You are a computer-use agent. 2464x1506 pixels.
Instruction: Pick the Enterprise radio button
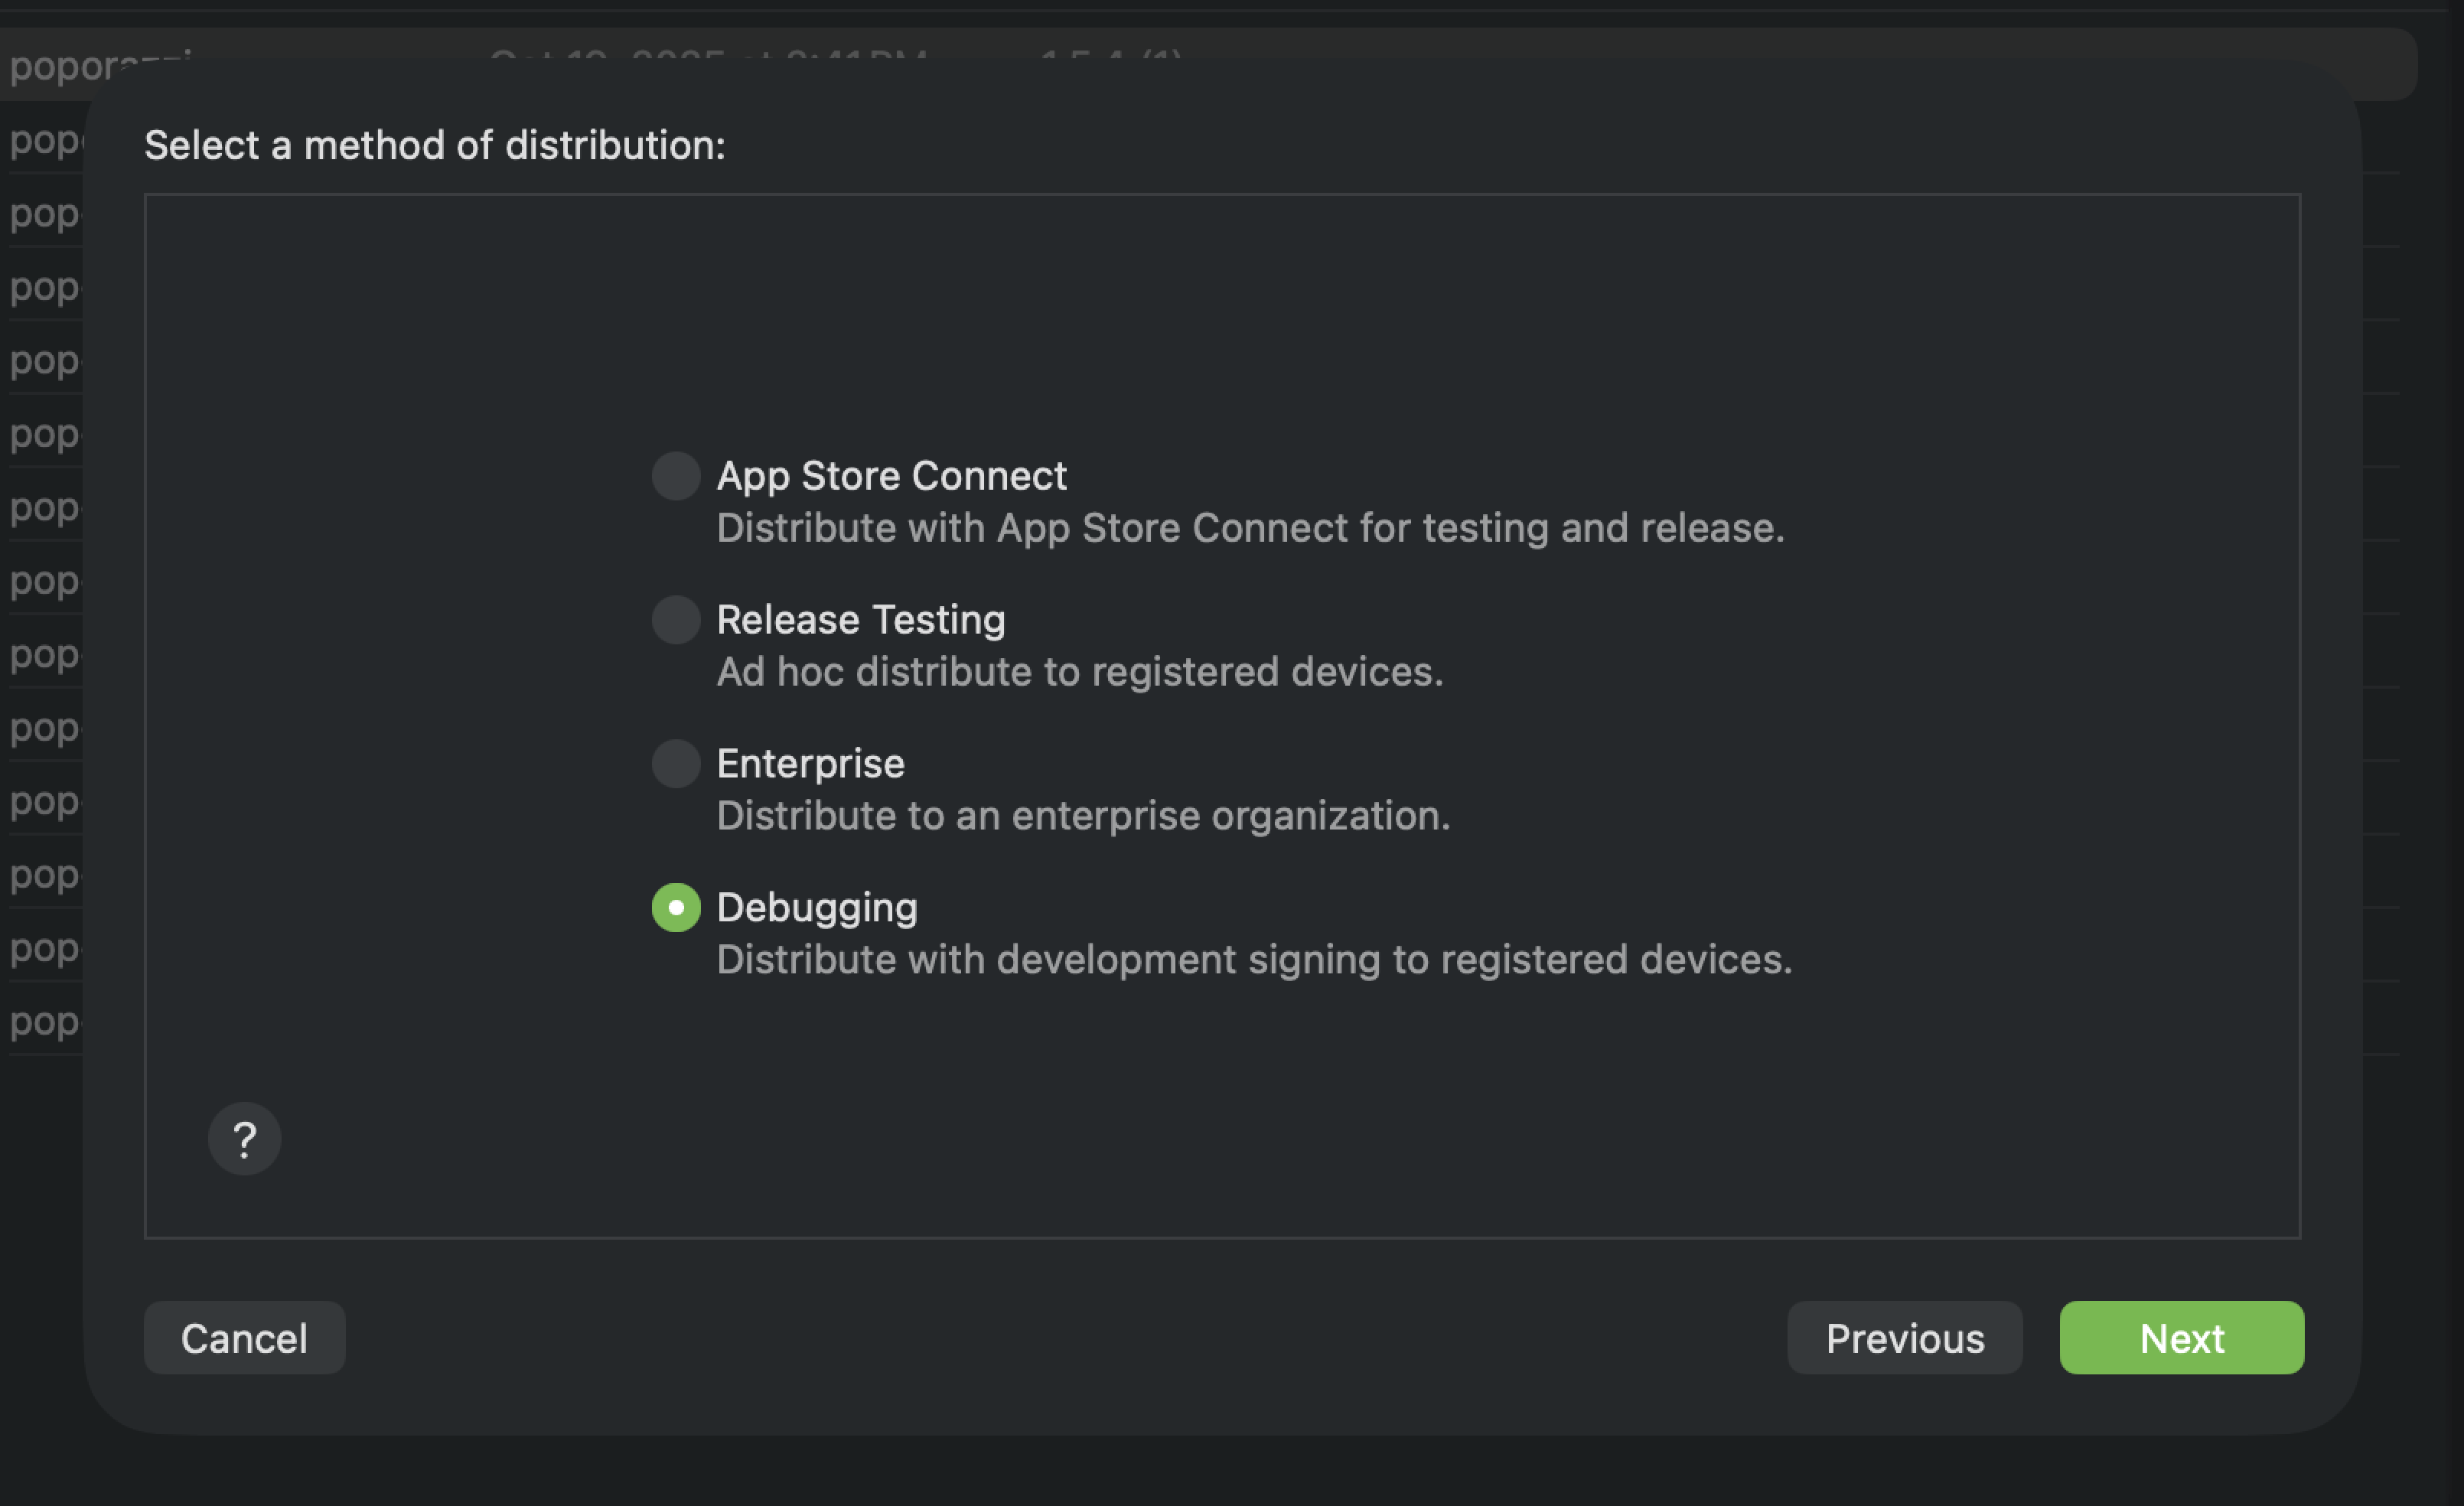tap(676, 764)
